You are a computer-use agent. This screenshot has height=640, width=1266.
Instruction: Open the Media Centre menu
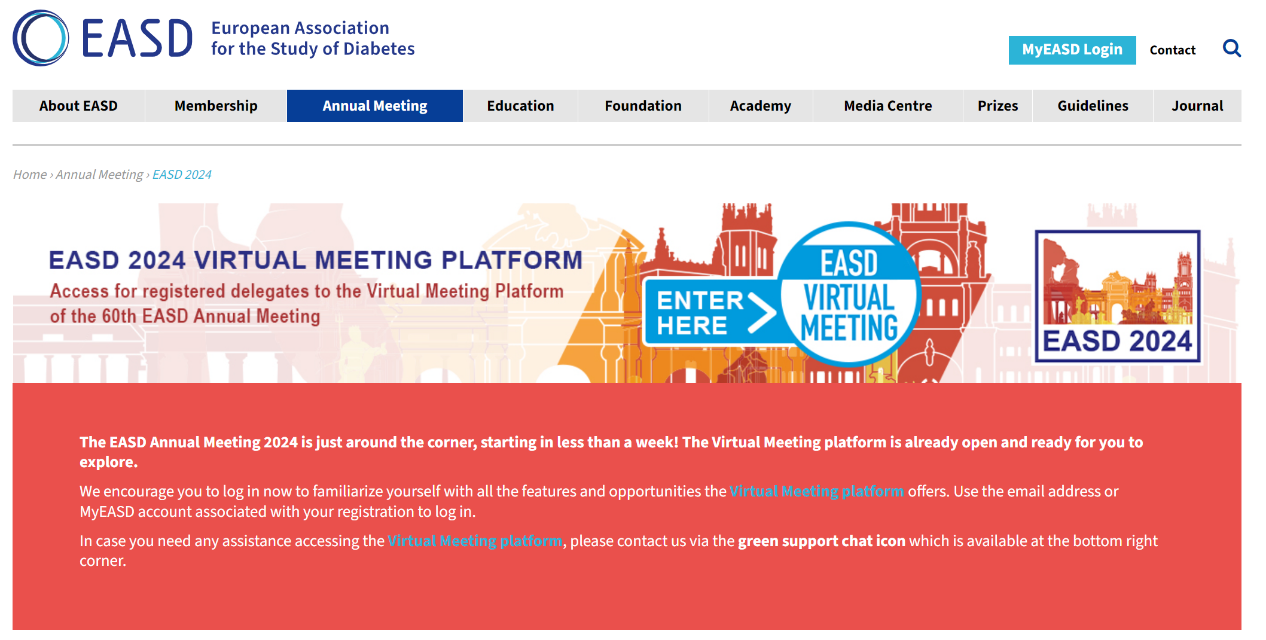click(887, 106)
